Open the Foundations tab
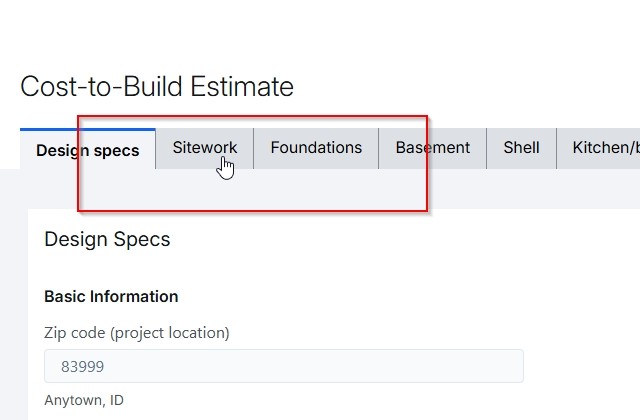This screenshot has height=420, width=640. click(316, 148)
